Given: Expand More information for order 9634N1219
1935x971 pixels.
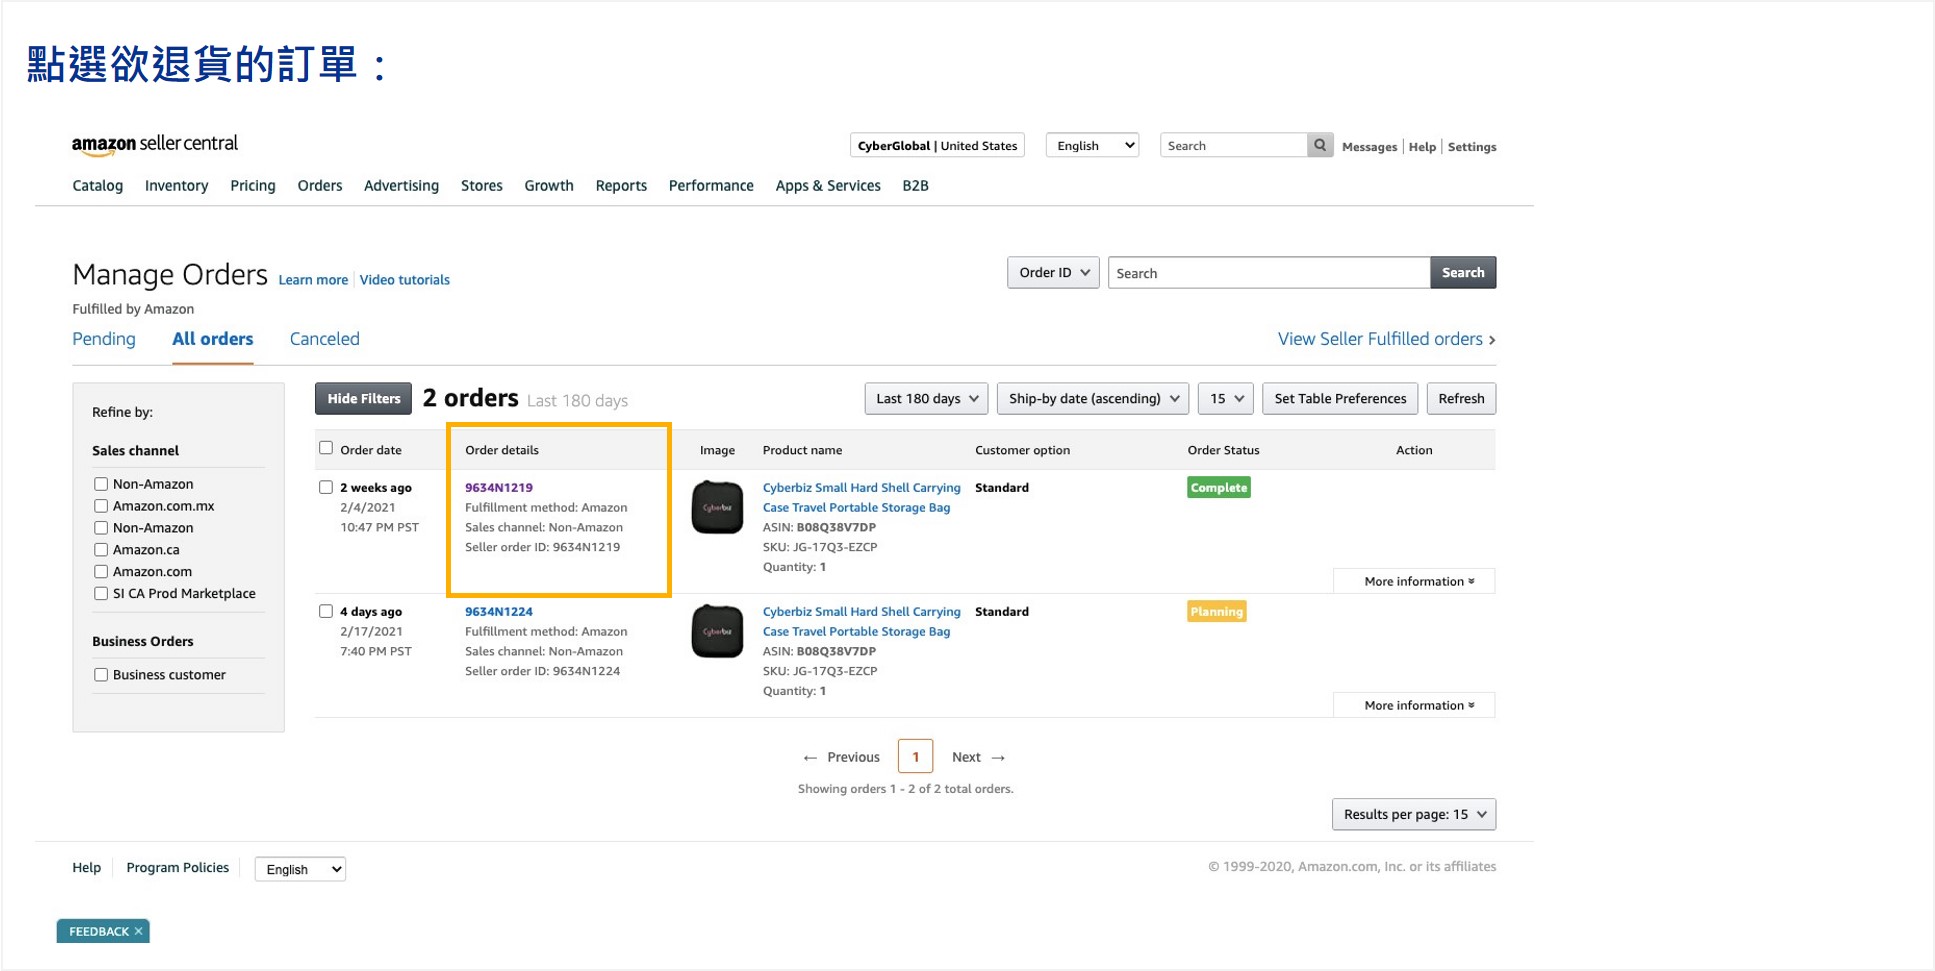Looking at the screenshot, I should tap(1414, 581).
